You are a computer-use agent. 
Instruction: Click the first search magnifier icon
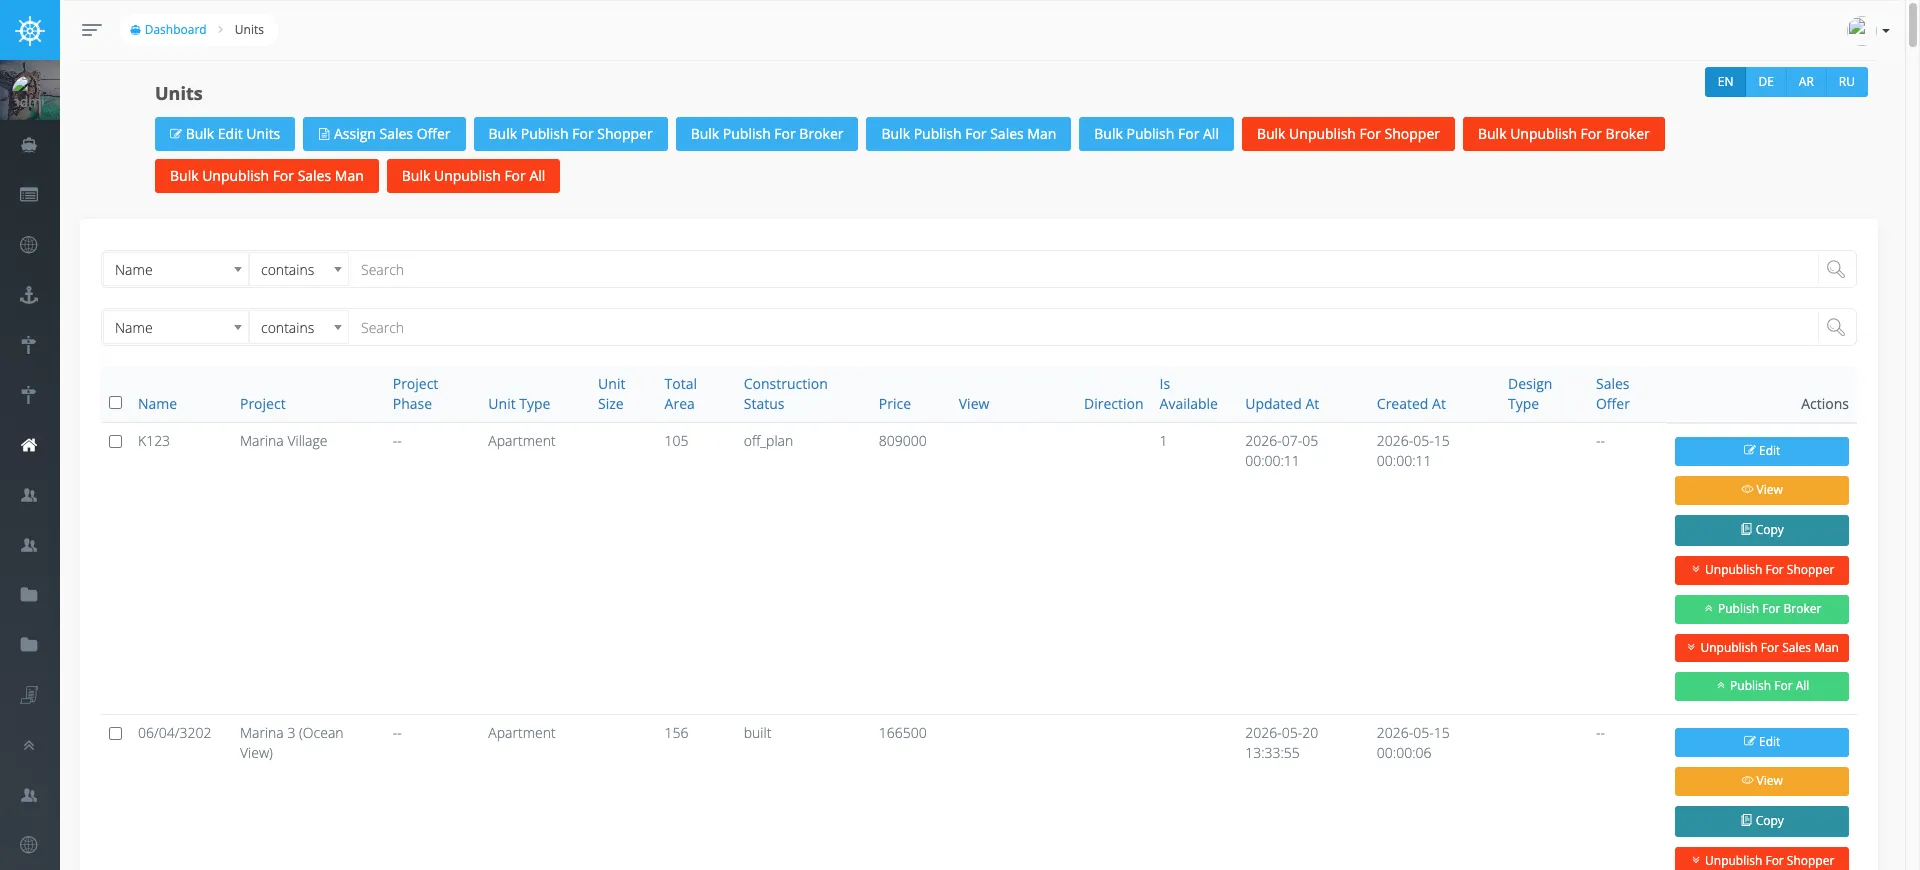[x=1836, y=269]
